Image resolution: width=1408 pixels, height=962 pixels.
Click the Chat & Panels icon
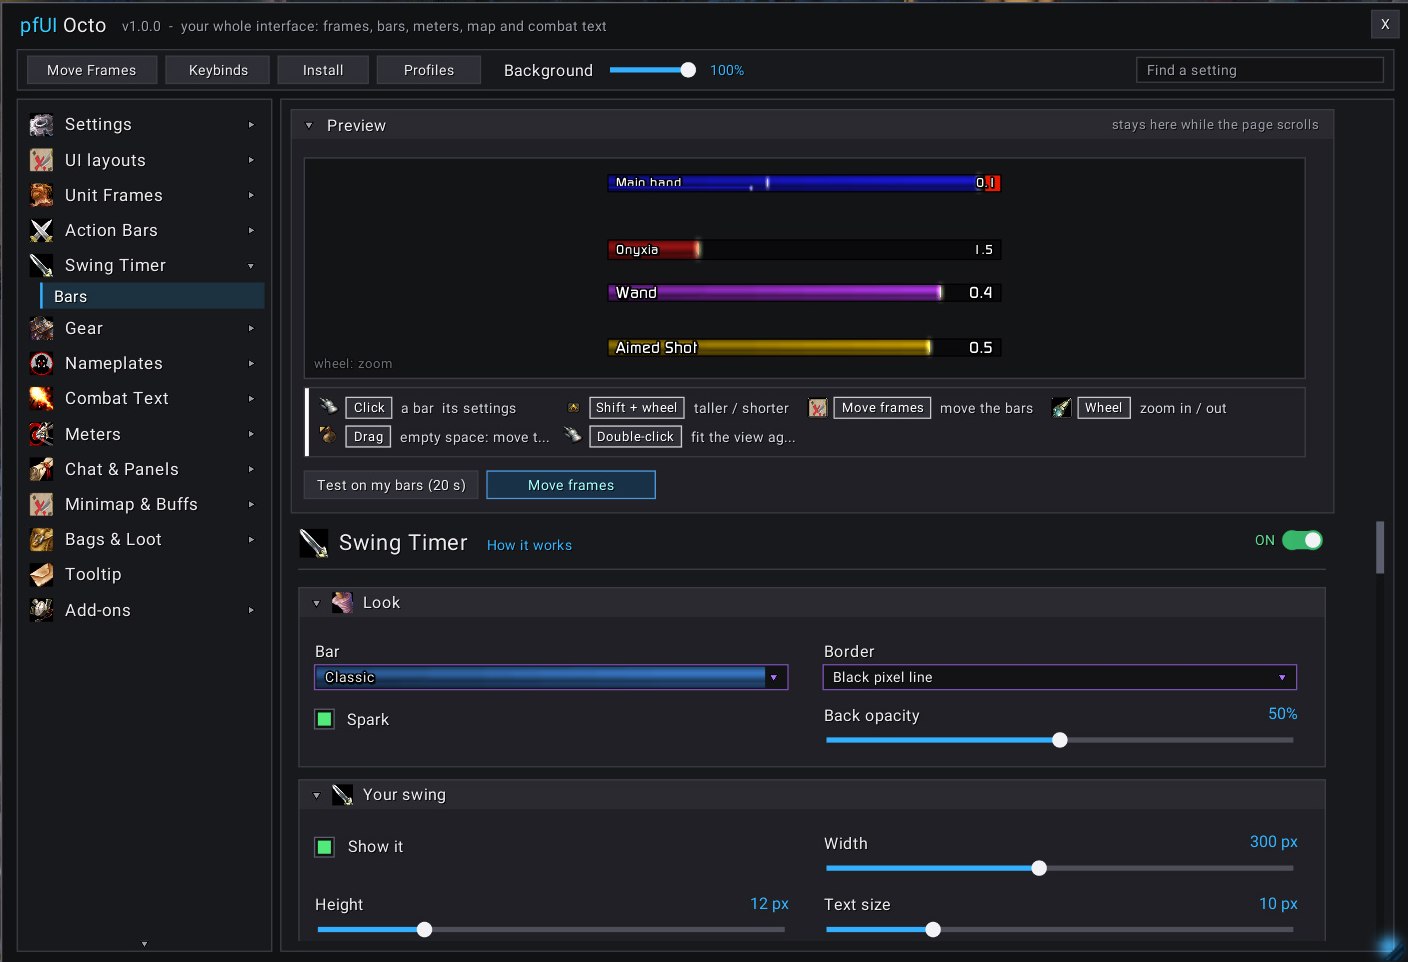pyautogui.click(x=41, y=469)
